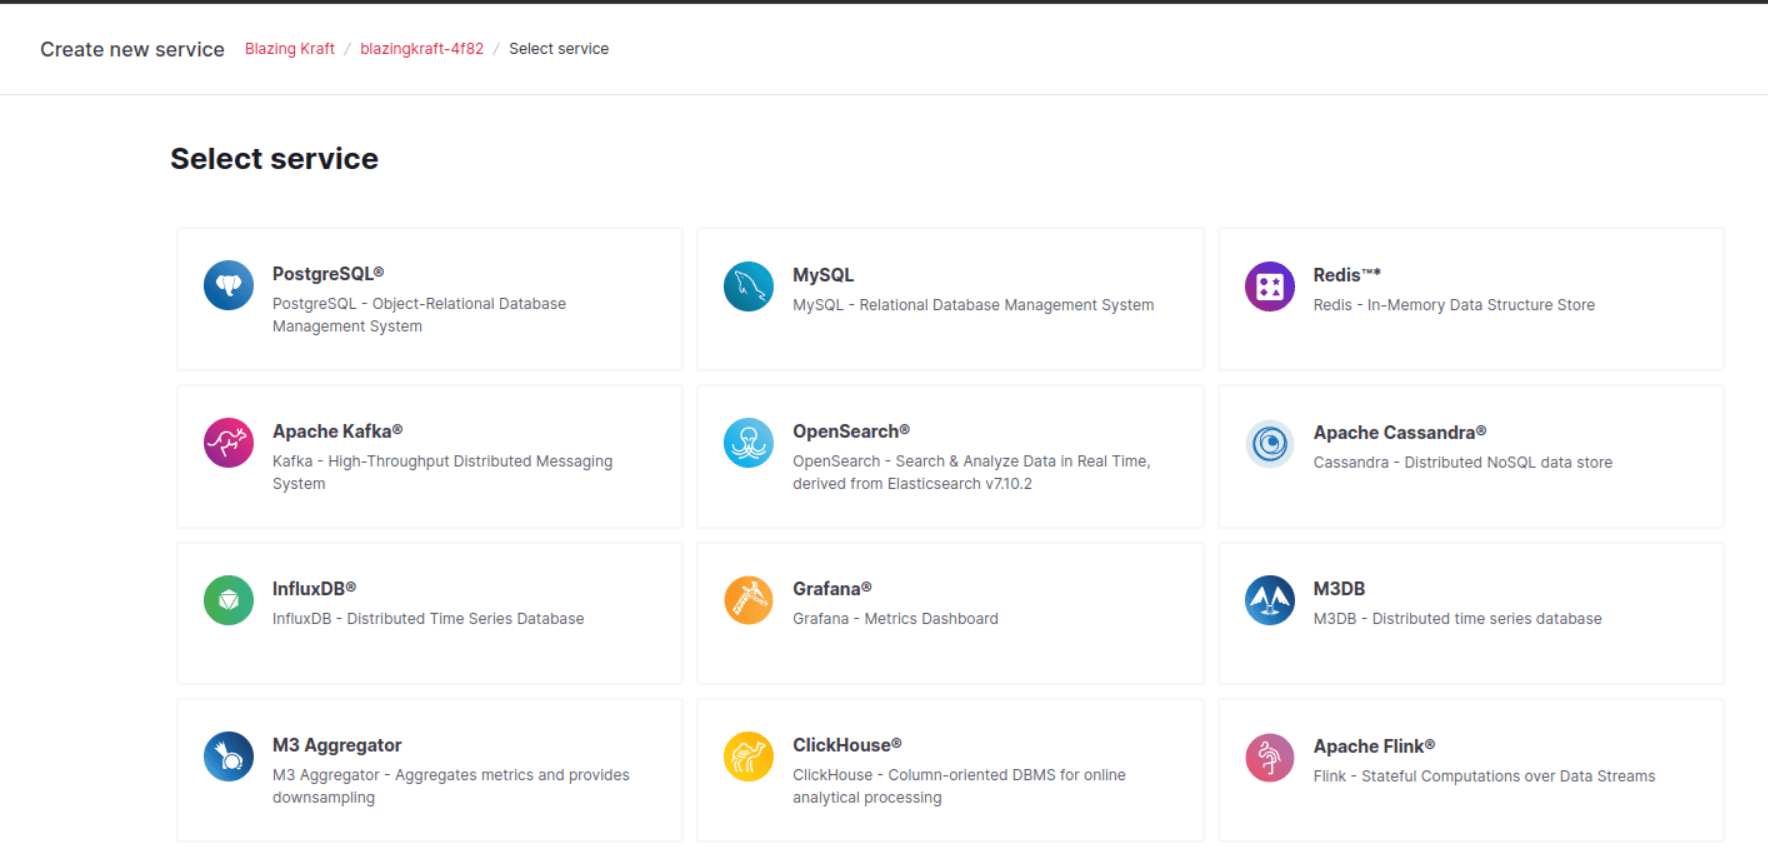Choose the Apache Cassandra® service title

coord(1400,432)
